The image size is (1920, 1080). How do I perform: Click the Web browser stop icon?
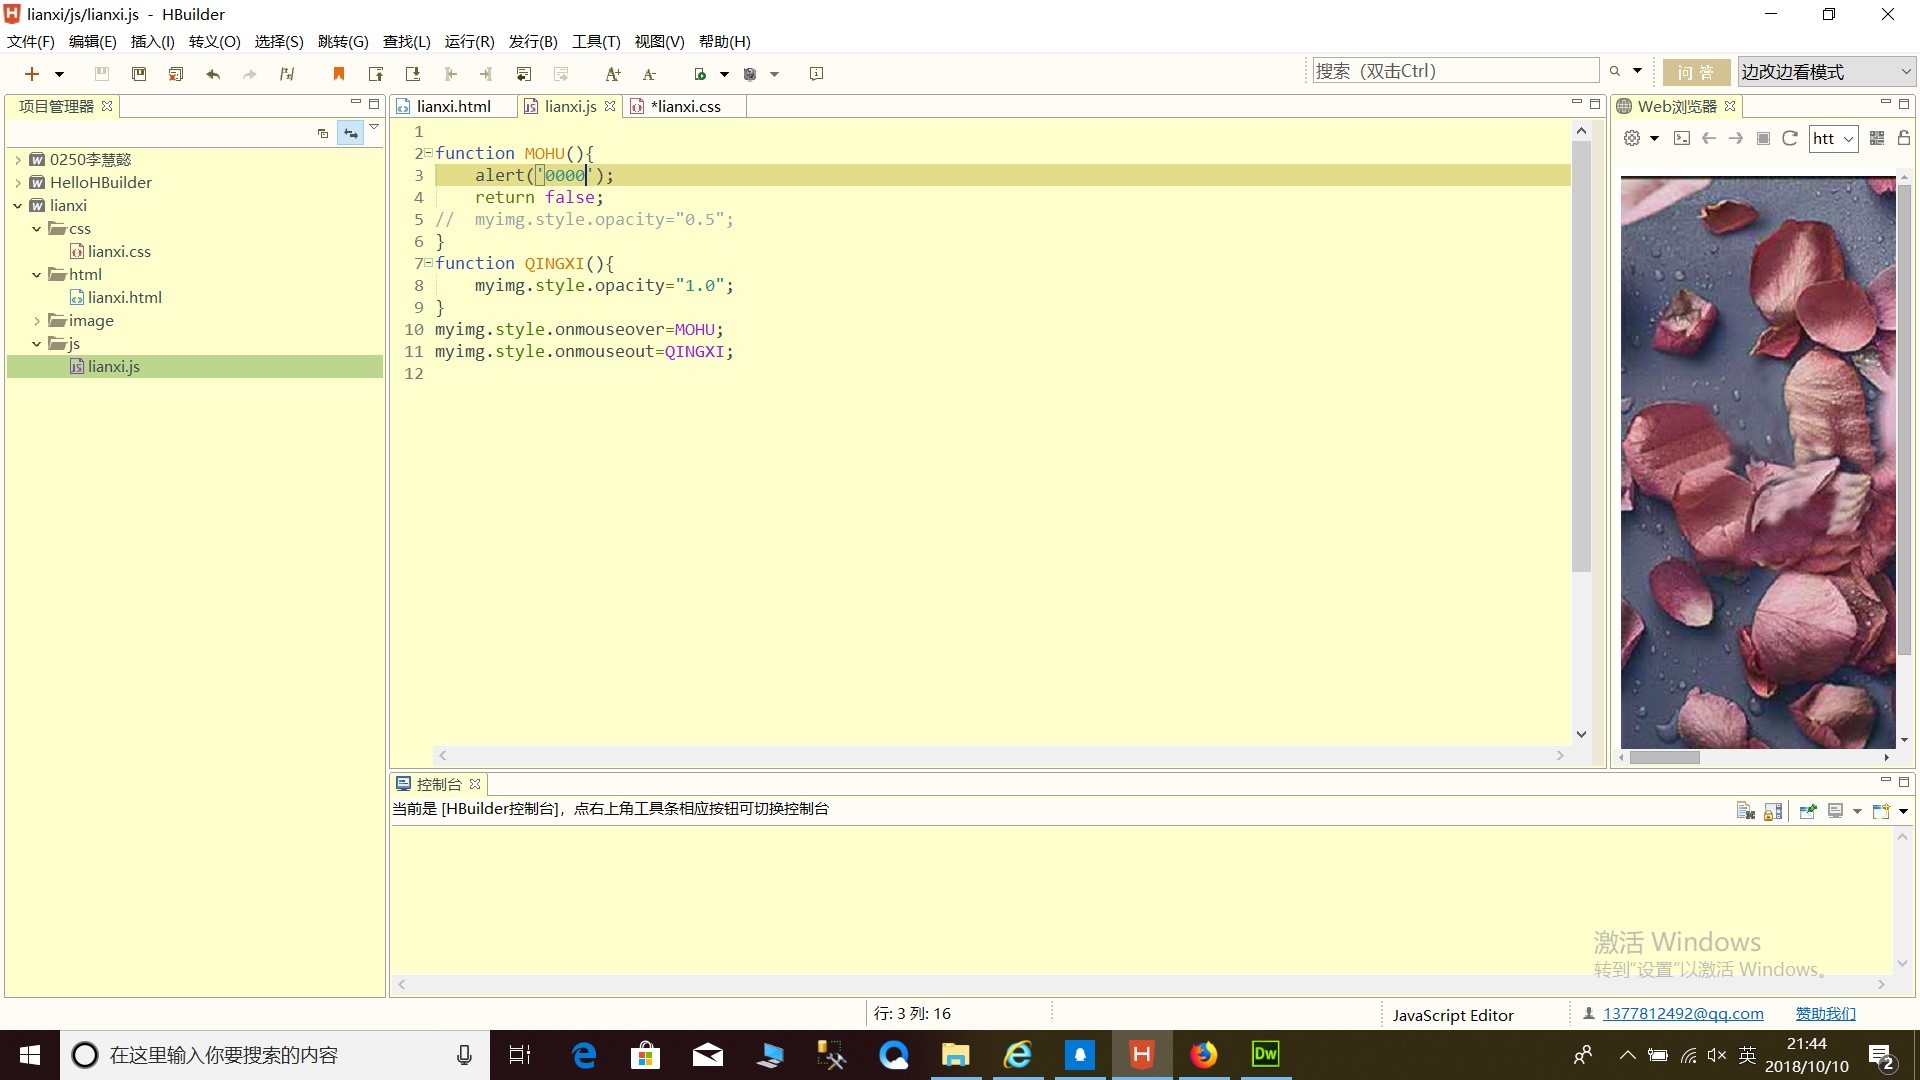point(1764,138)
